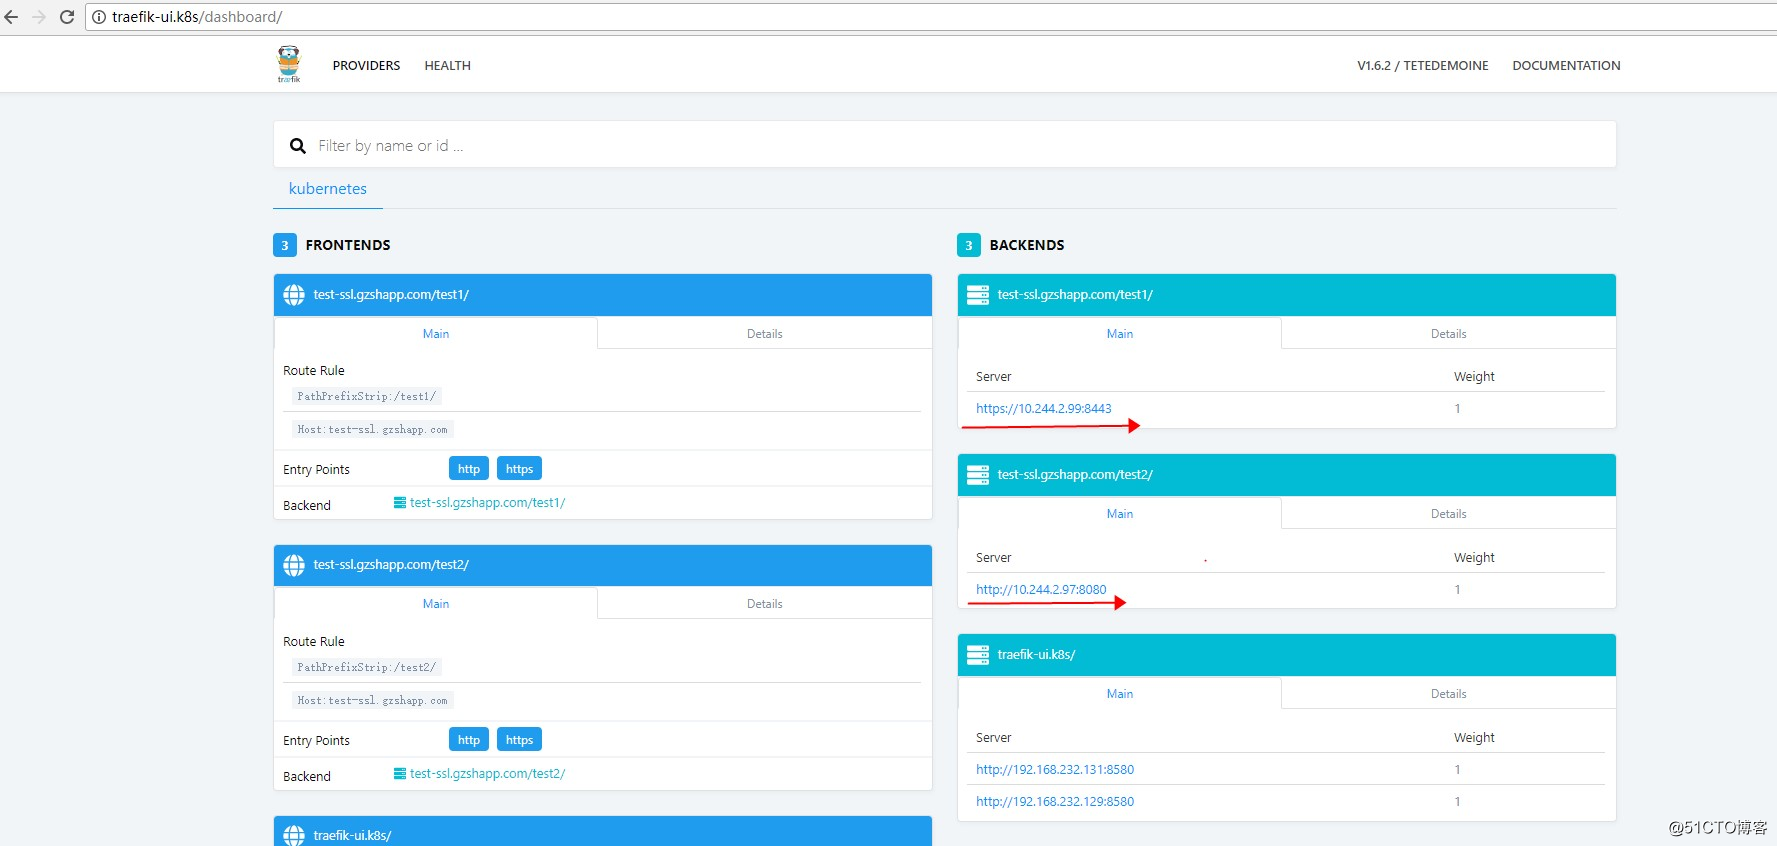Click the site info icon in the address bar
1777x846 pixels.
[99, 17]
